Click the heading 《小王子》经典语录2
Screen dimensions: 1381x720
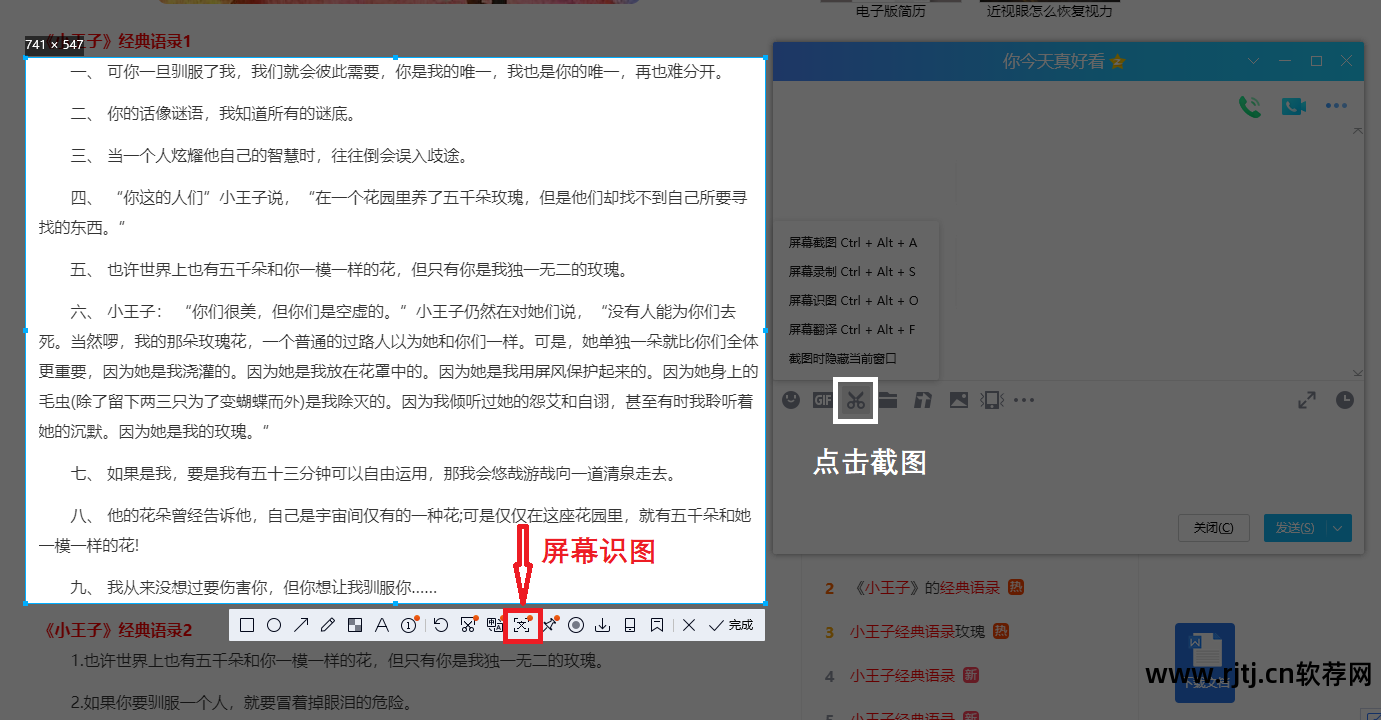[118, 631]
